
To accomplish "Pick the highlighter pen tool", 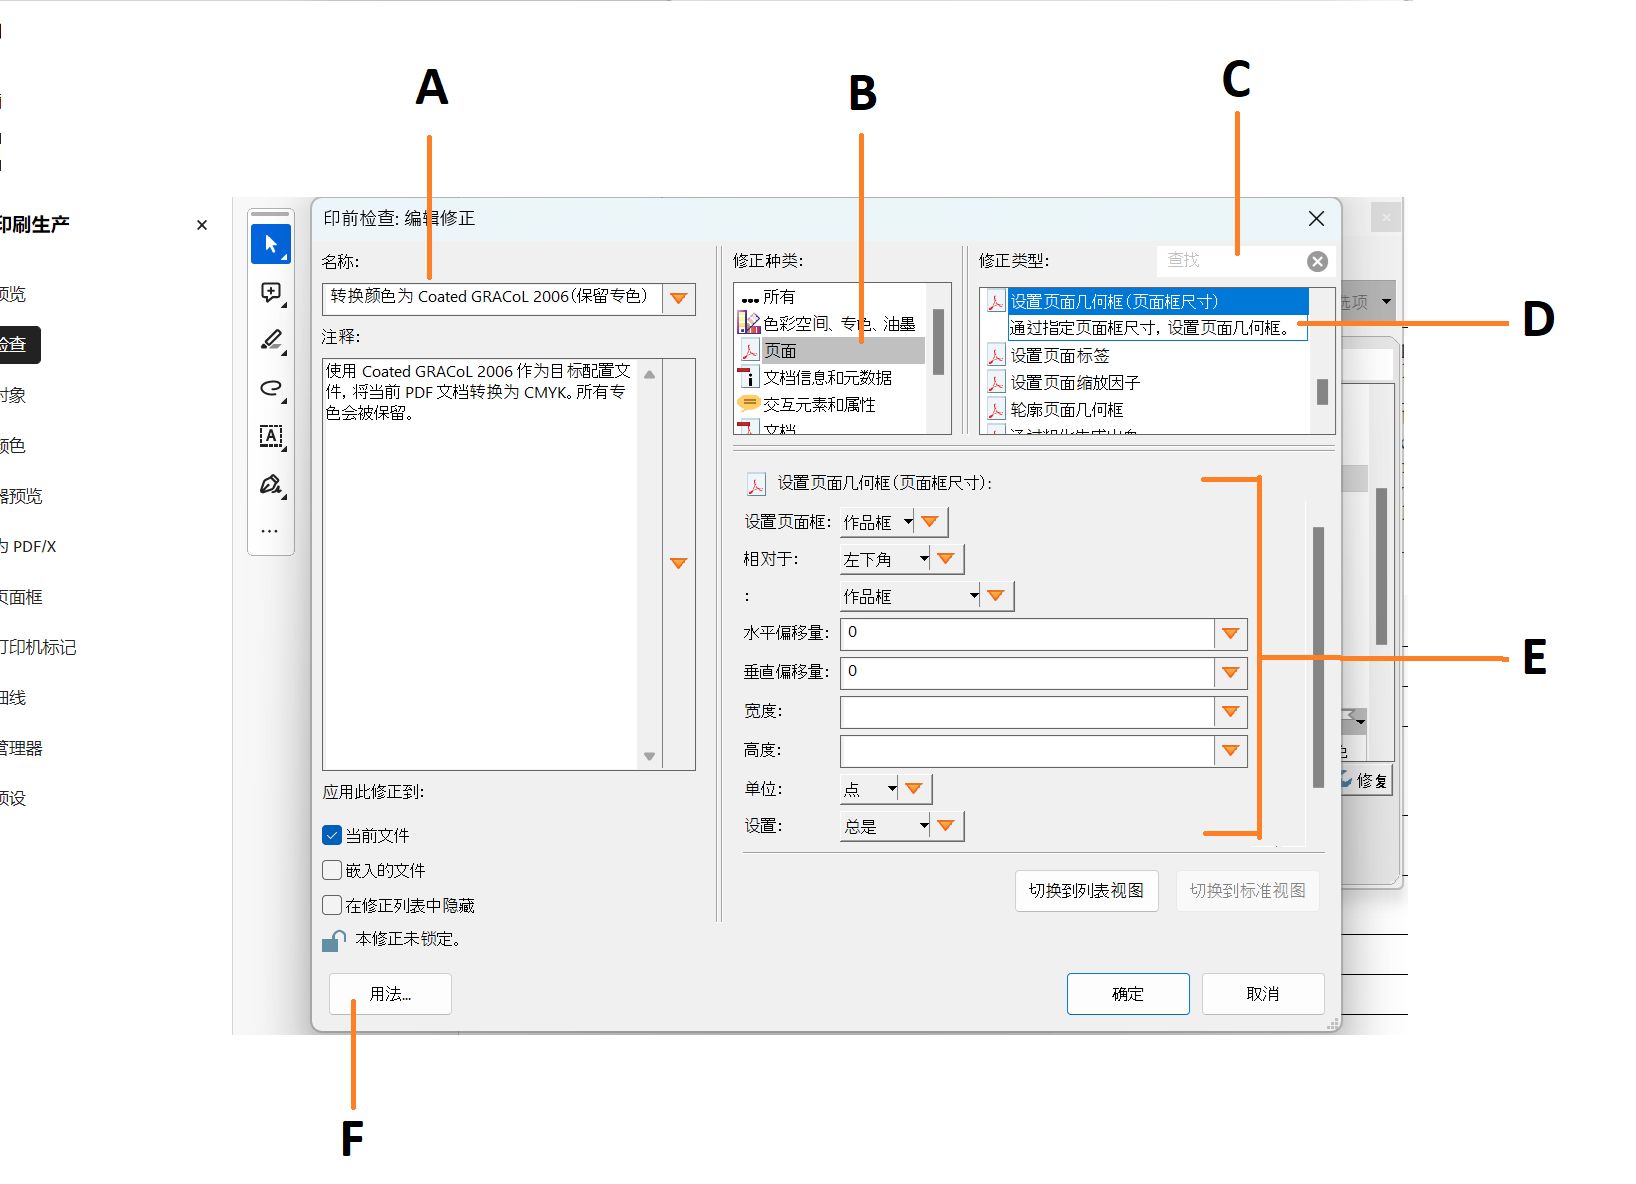I will tap(271, 340).
